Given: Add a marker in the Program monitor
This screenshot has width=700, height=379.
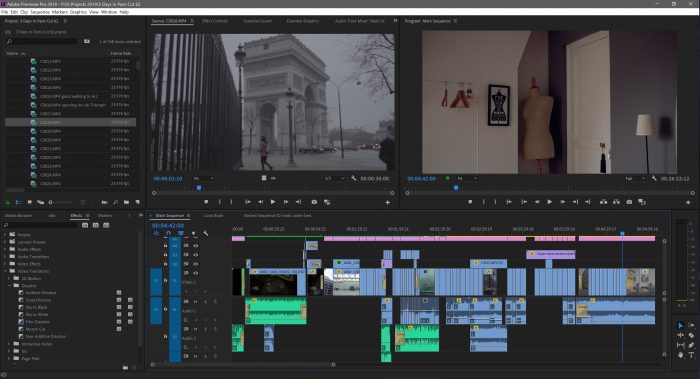Looking at the screenshot, I should click(x=470, y=202).
